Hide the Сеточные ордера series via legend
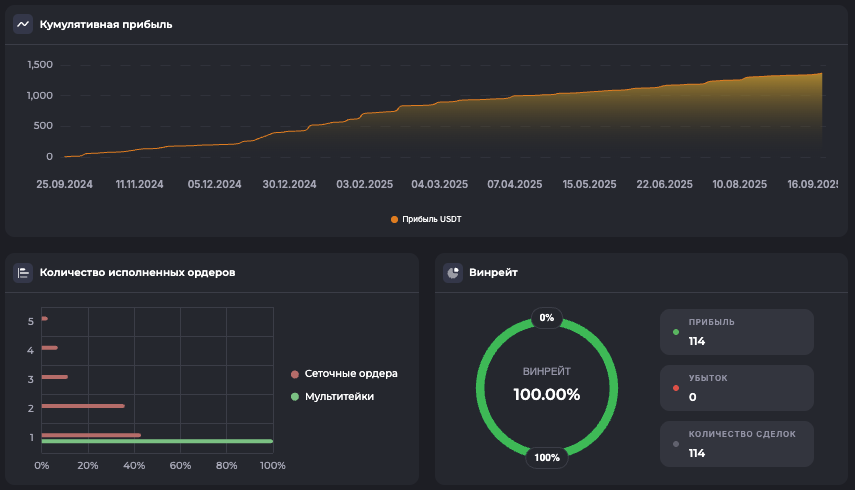Screen dimensions: 855x490 pyautogui.click(x=344, y=374)
